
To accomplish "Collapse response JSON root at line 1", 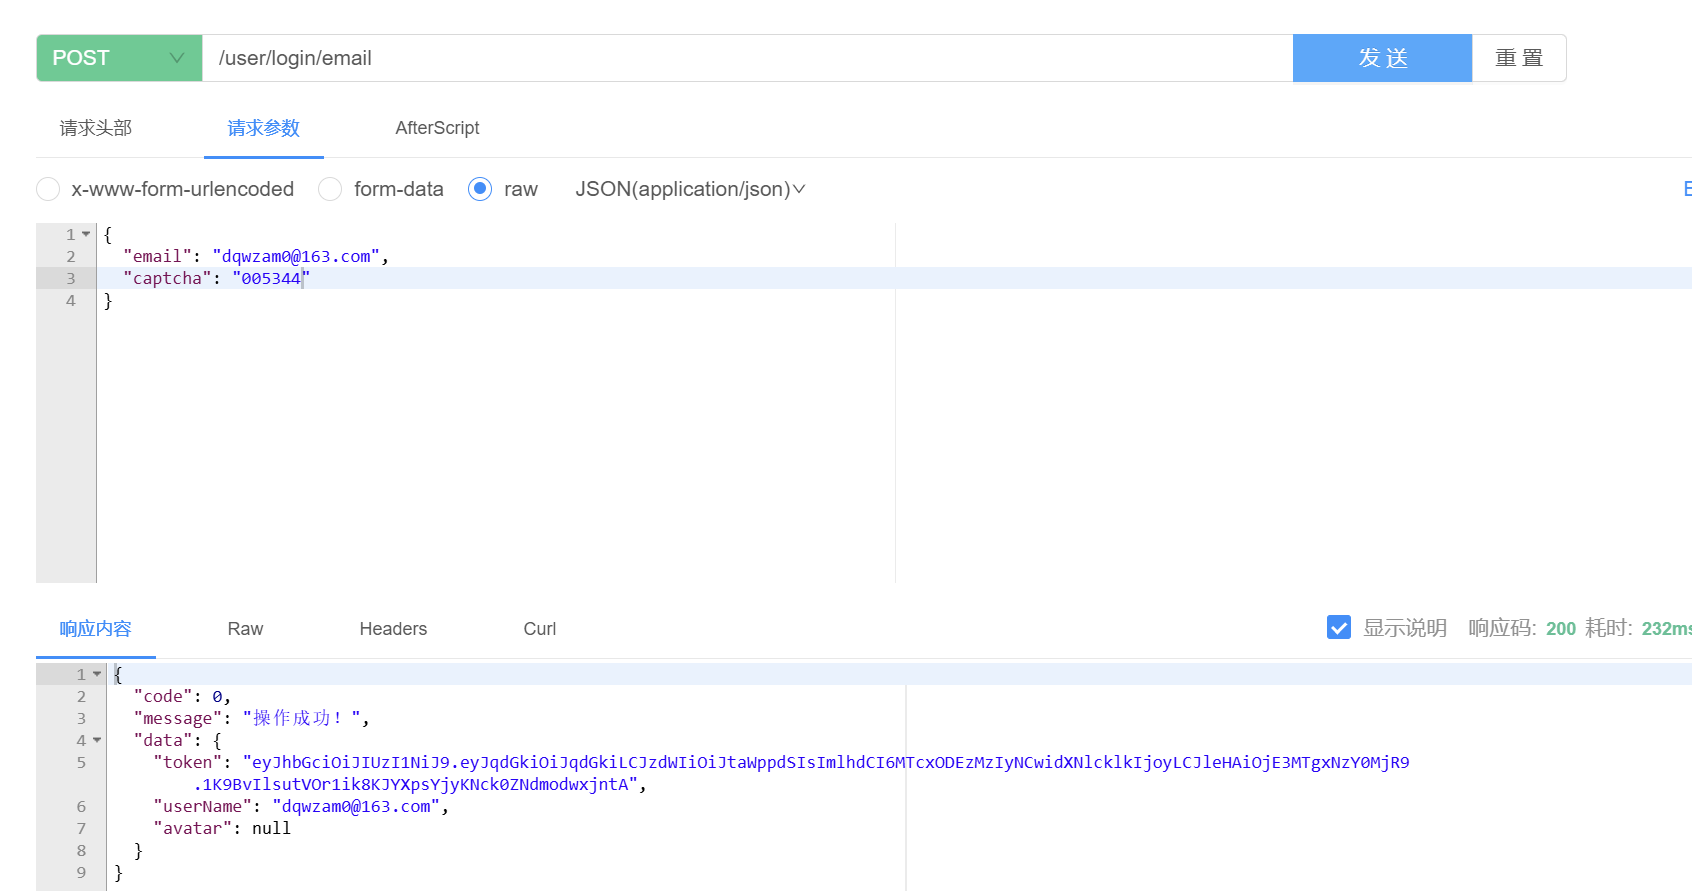I will pos(97,674).
